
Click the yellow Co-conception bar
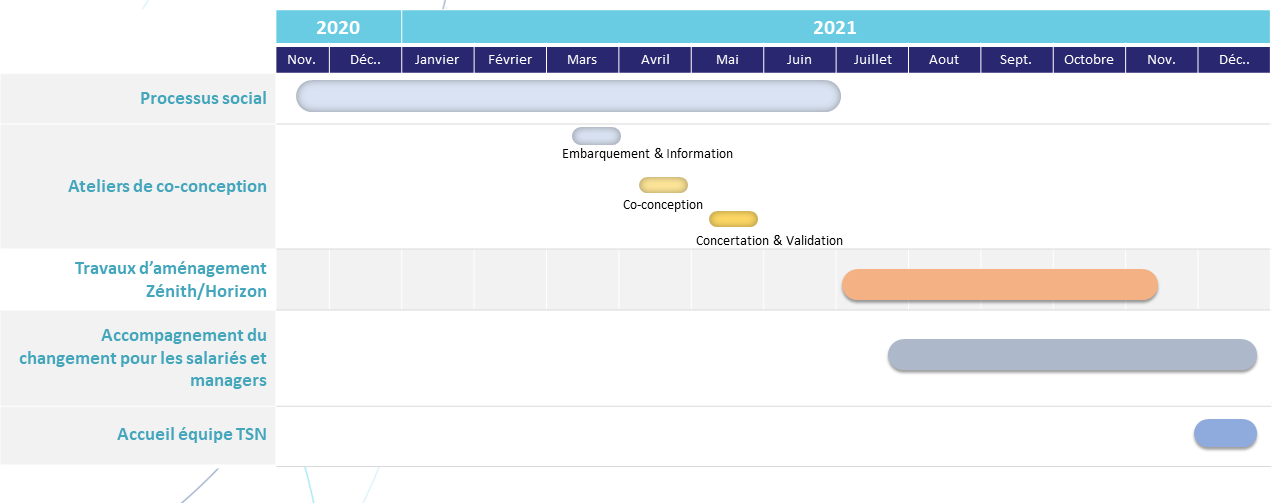[x=663, y=185]
